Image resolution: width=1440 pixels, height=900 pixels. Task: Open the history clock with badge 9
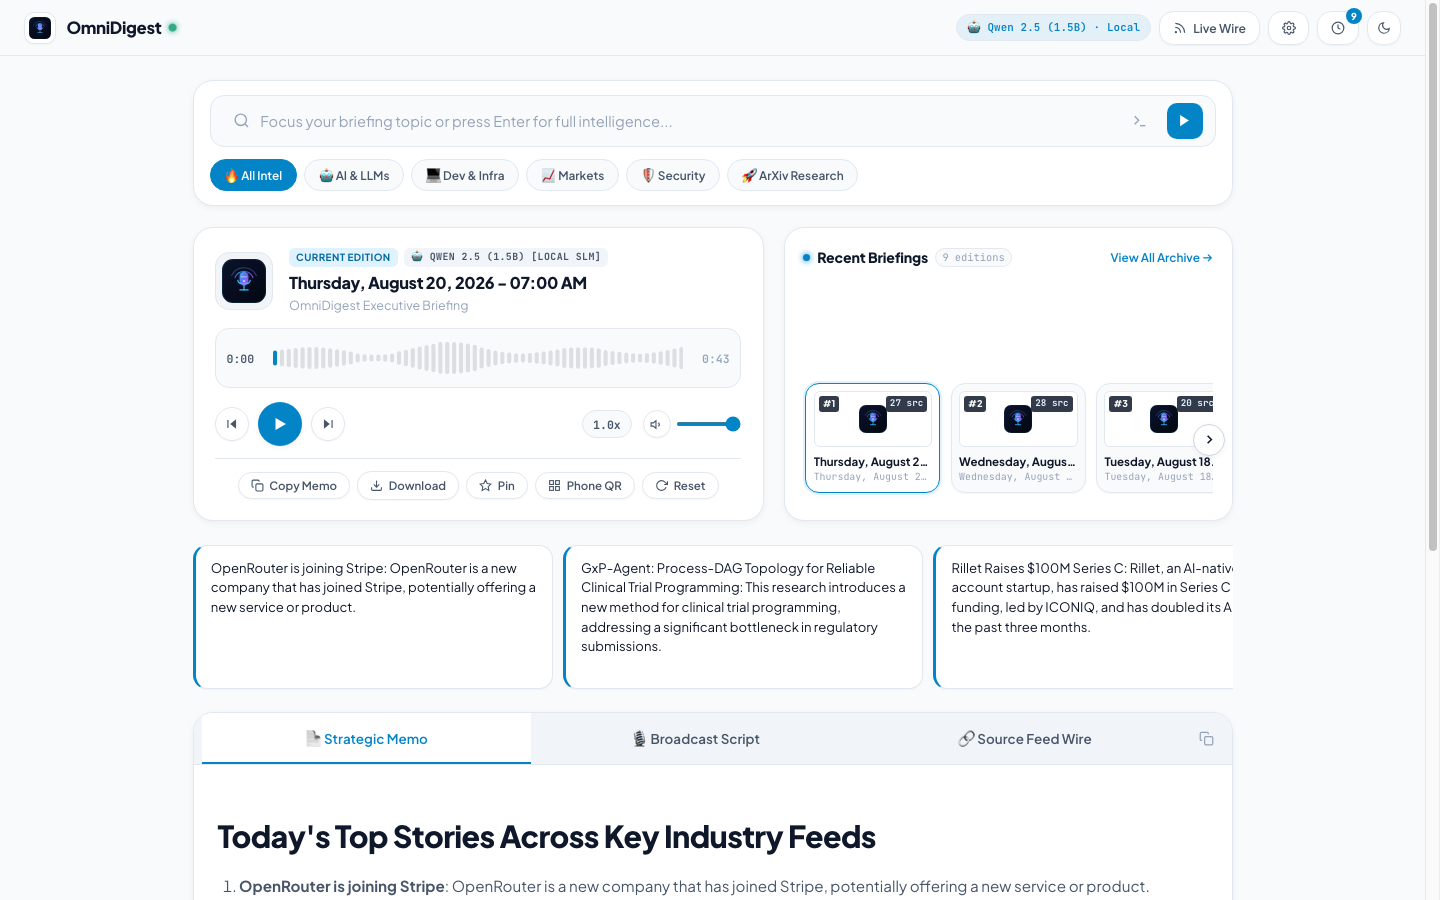coord(1338,28)
